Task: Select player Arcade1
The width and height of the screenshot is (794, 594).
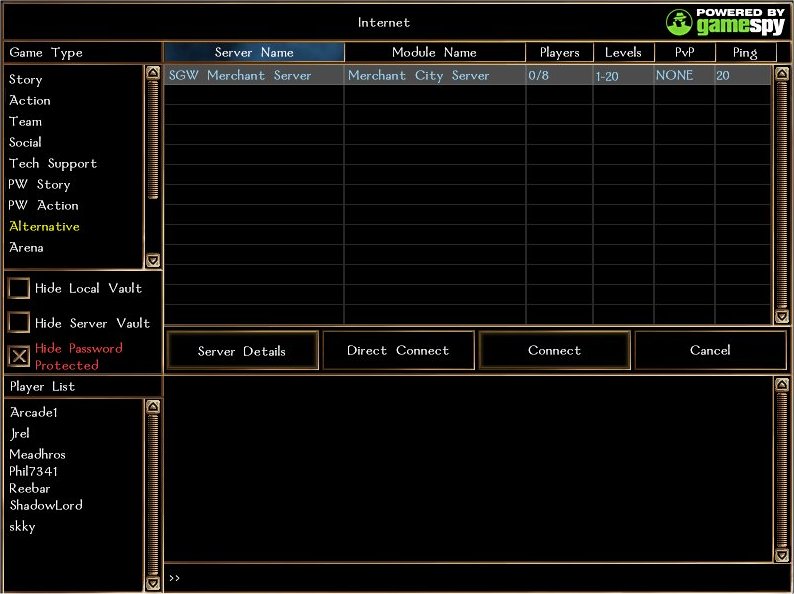Action: (x=33, y=412)
